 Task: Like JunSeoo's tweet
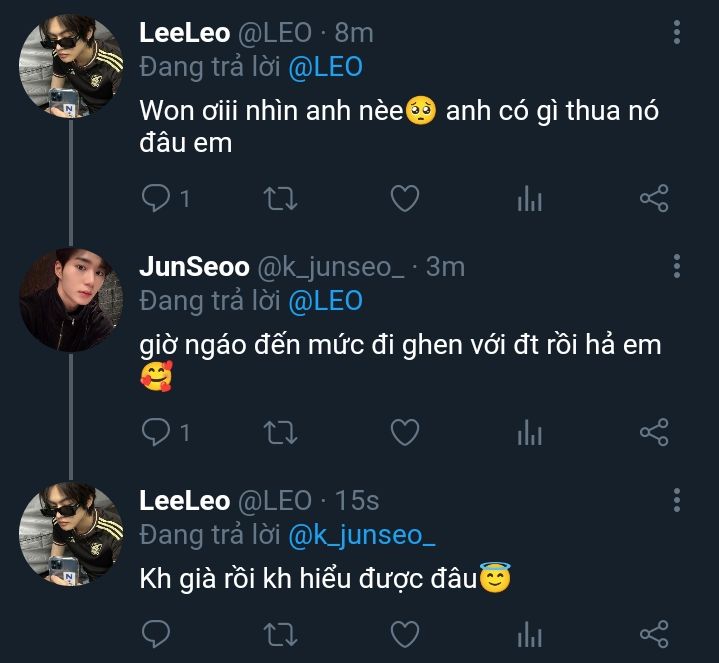click(x=404, y=432)
